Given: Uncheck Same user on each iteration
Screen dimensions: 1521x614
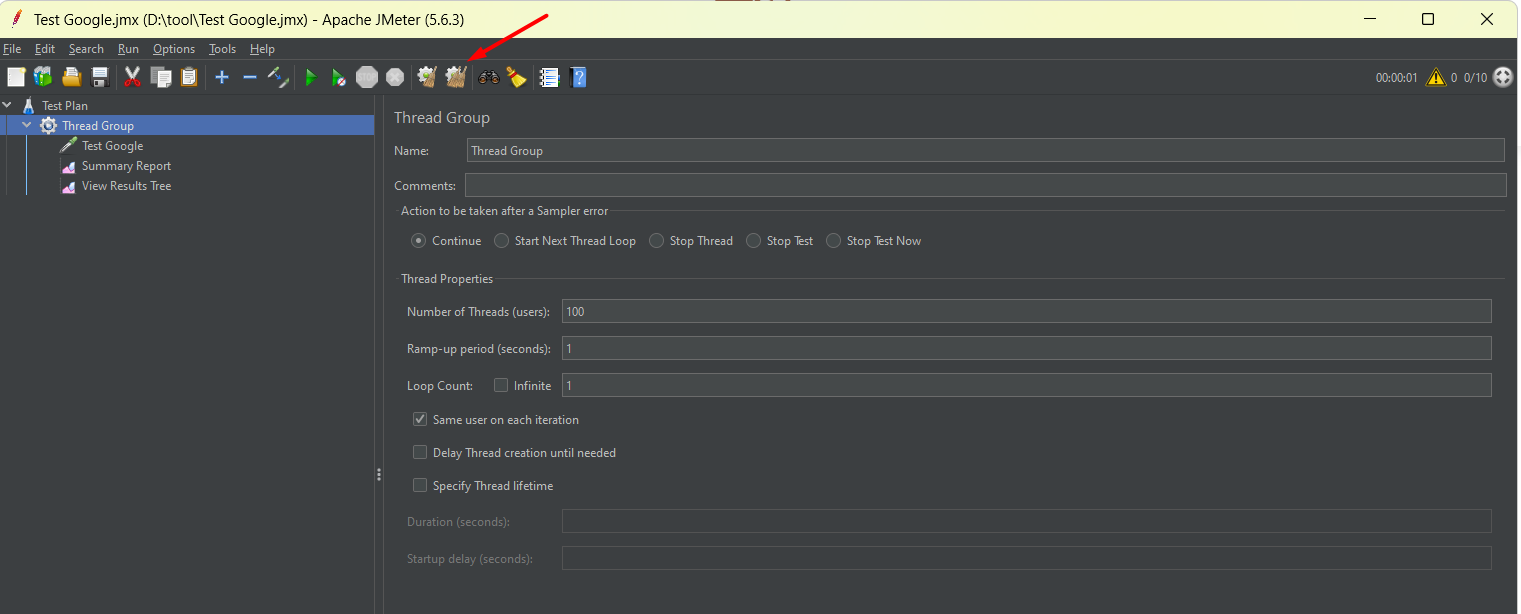Looking at the screenshot, I should point(420,420).
